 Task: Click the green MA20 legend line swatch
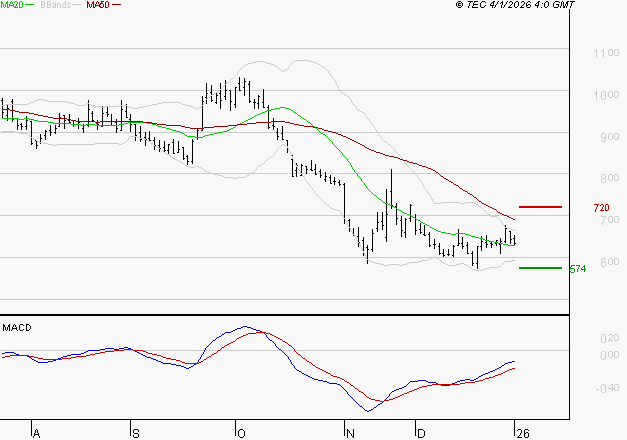31,6
